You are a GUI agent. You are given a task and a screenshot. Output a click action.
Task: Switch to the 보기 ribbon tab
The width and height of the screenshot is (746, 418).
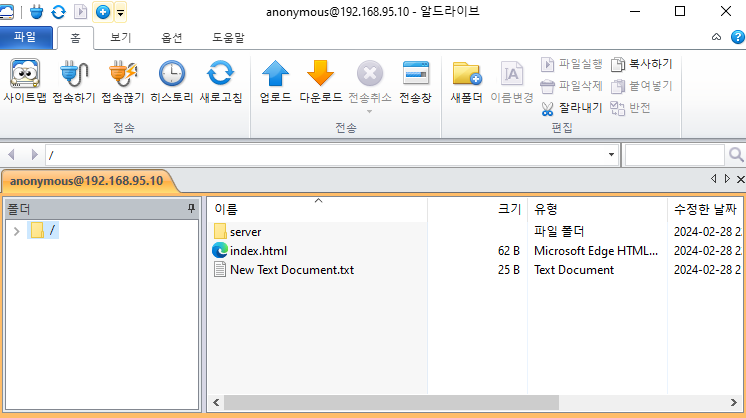coord(121,38)
